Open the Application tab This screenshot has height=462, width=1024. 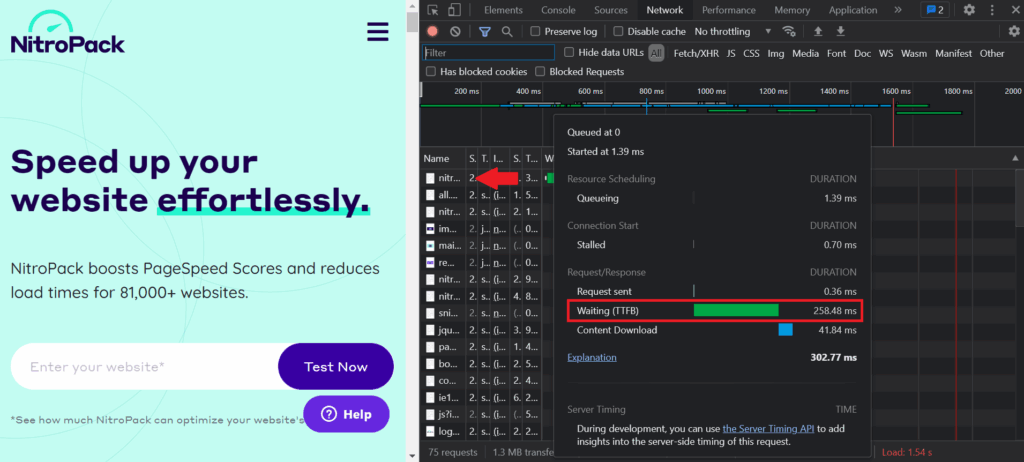853,10
